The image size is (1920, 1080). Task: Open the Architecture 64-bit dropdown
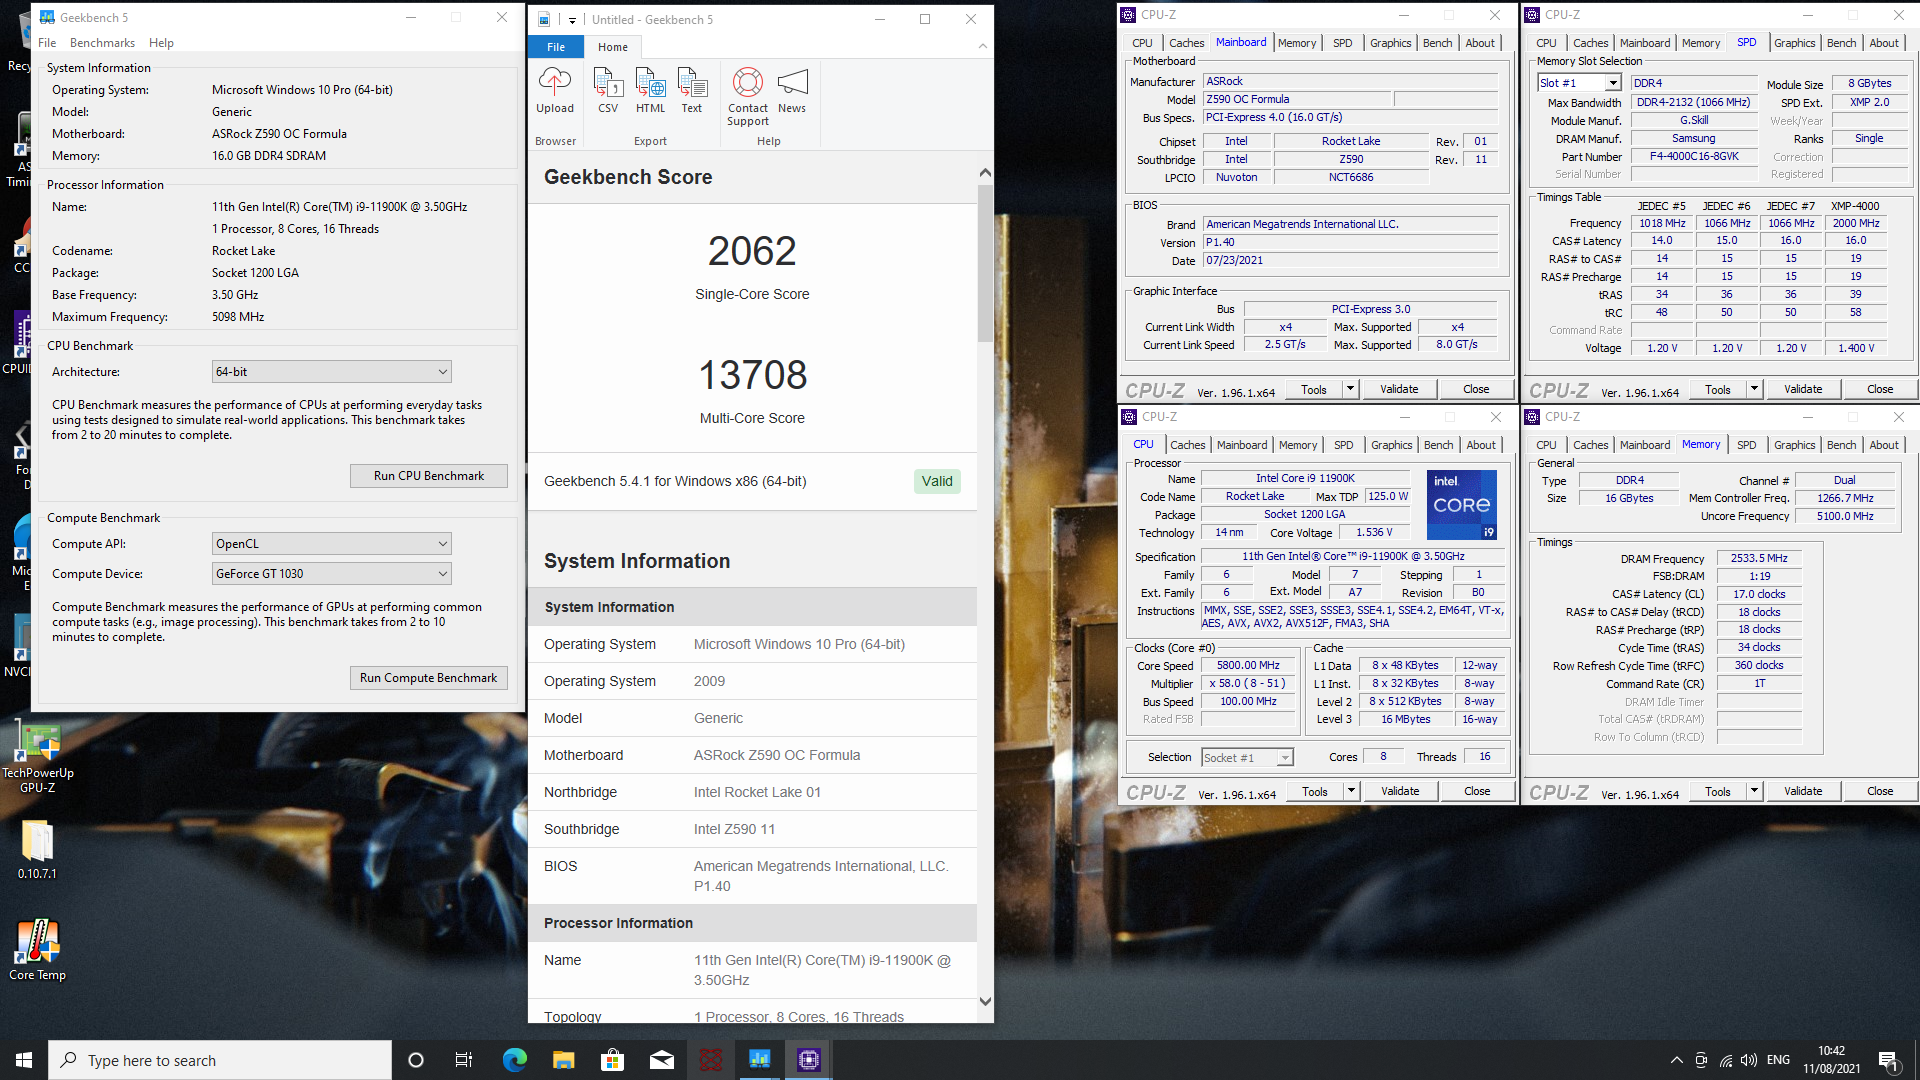click(x=331, y=372)
